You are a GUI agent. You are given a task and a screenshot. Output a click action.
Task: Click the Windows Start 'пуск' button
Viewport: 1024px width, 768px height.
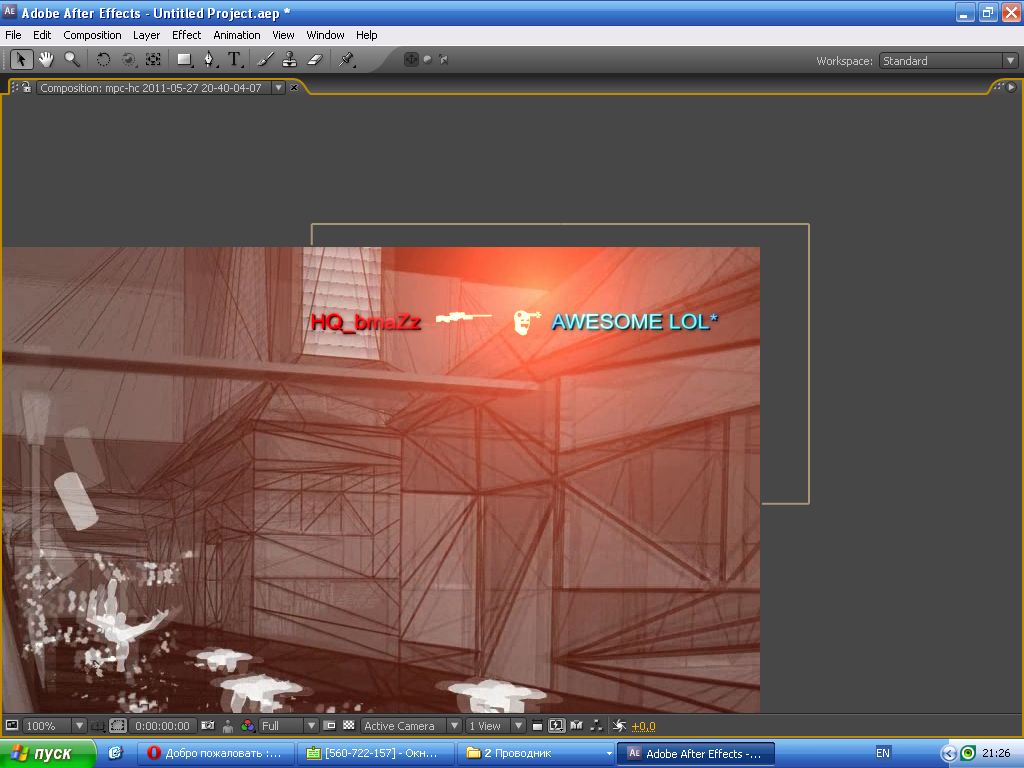click(47, 754)
